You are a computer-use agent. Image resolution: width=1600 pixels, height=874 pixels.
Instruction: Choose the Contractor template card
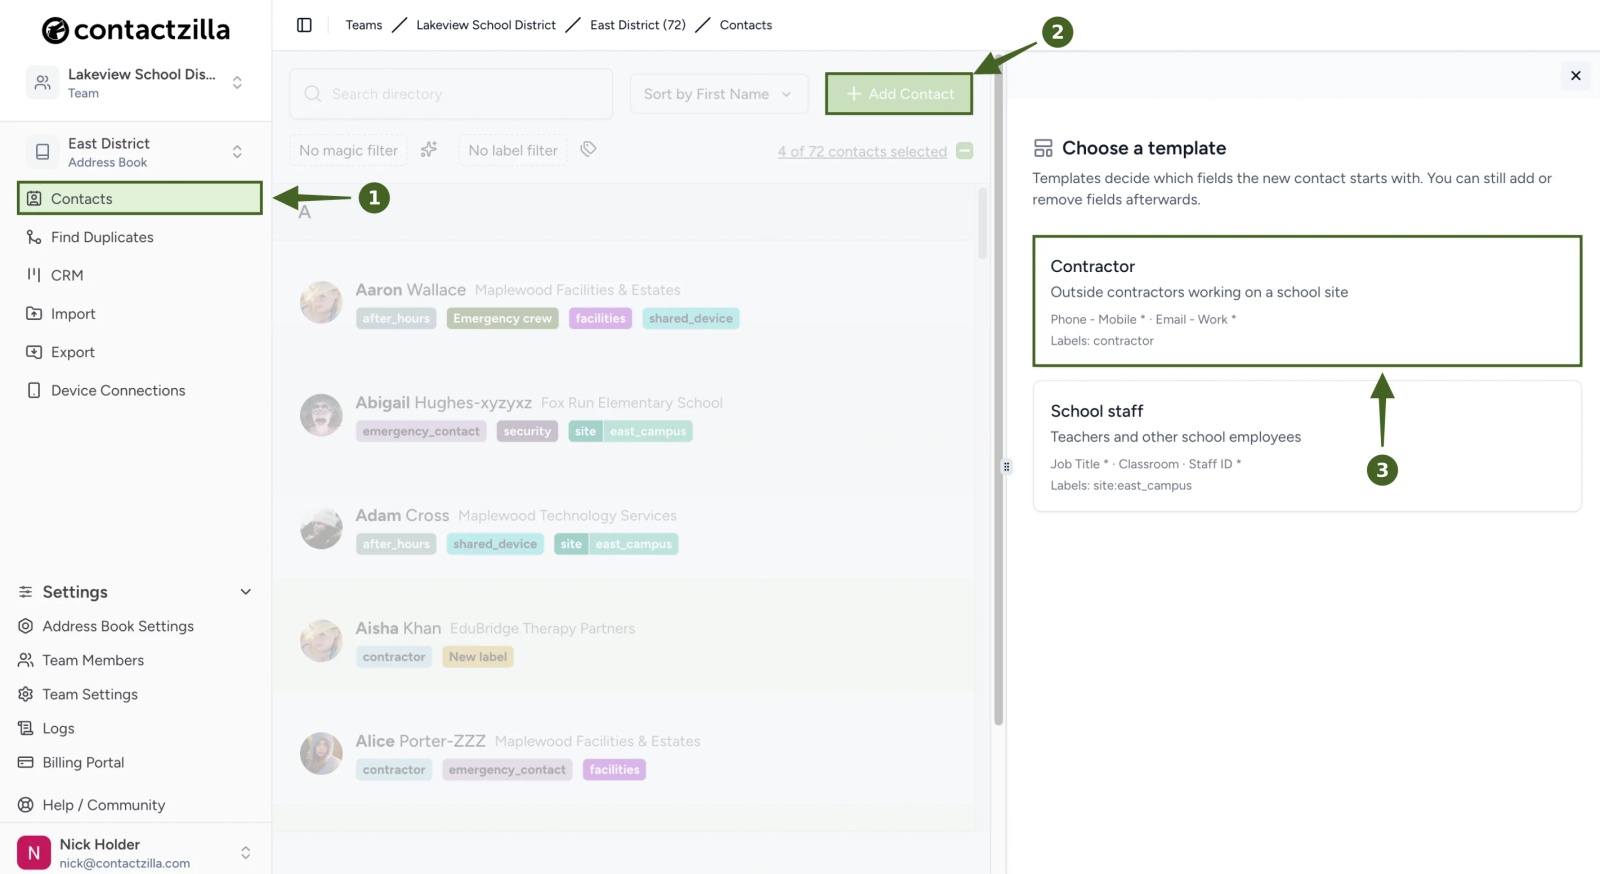(1307, 301)
